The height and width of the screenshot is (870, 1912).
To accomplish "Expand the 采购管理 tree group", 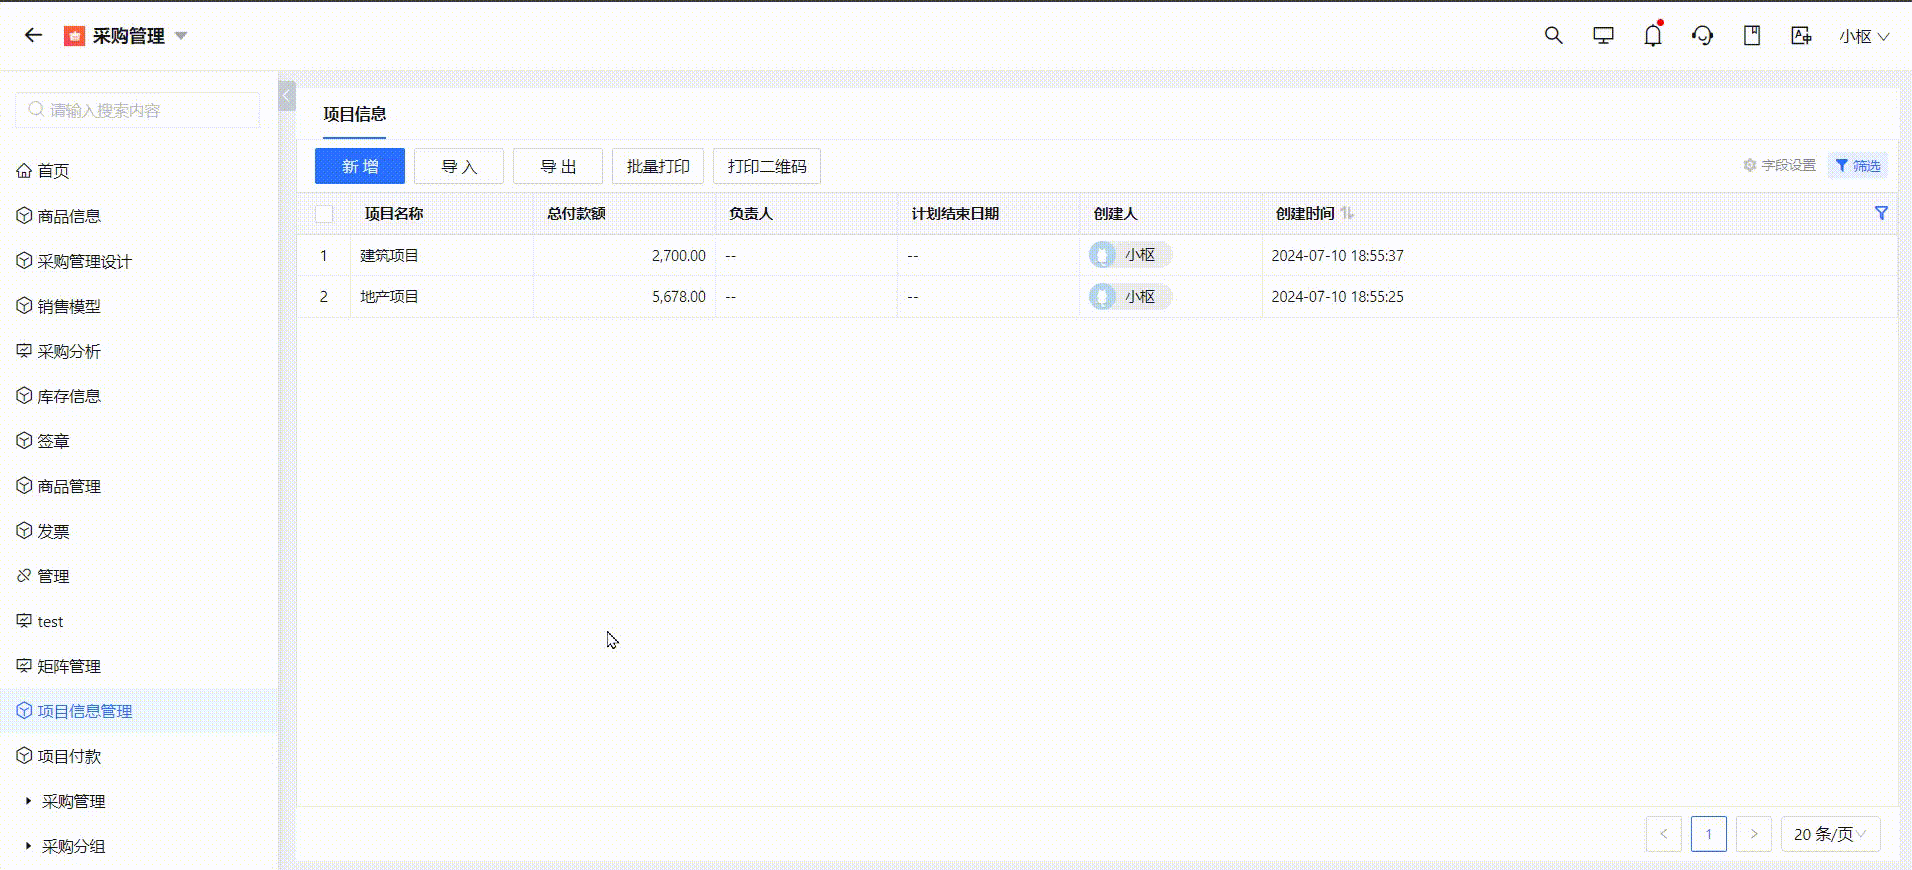I will click(x=28, y=801).
